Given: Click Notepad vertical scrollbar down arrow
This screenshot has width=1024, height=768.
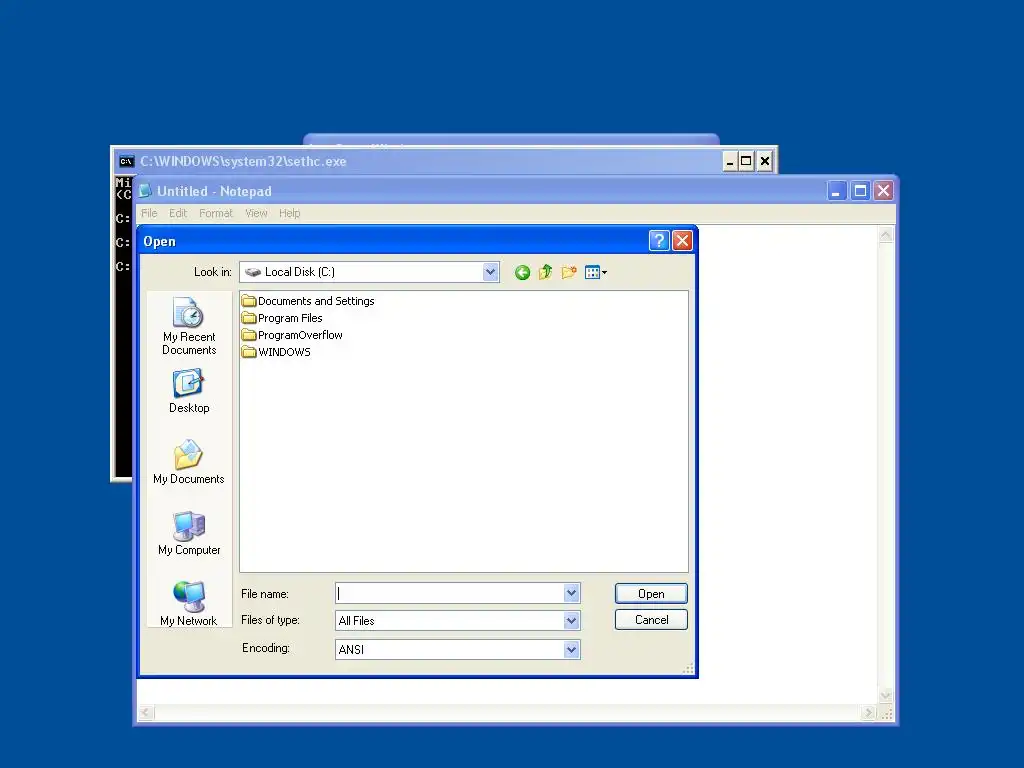Looking at the screenshot, I should (x=886, y=696).
